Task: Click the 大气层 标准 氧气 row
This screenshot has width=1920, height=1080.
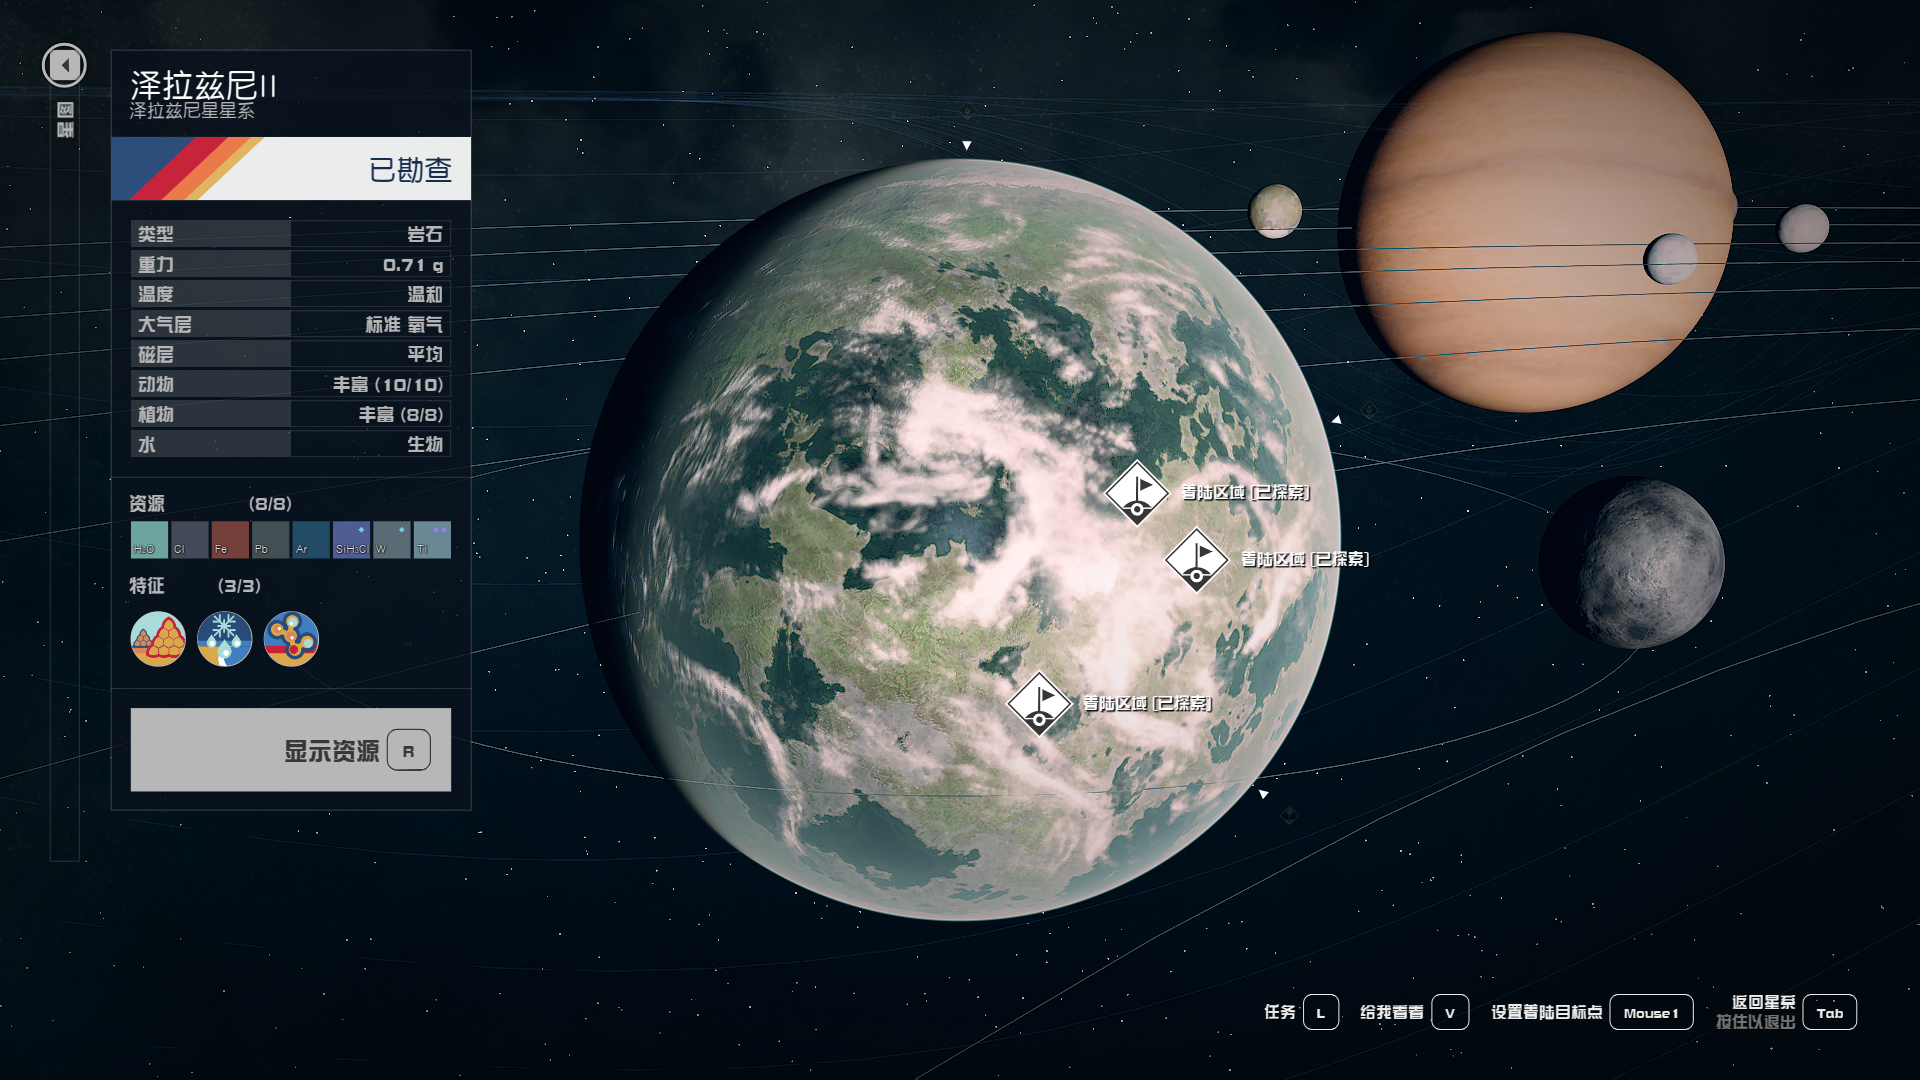Action: 291,324
